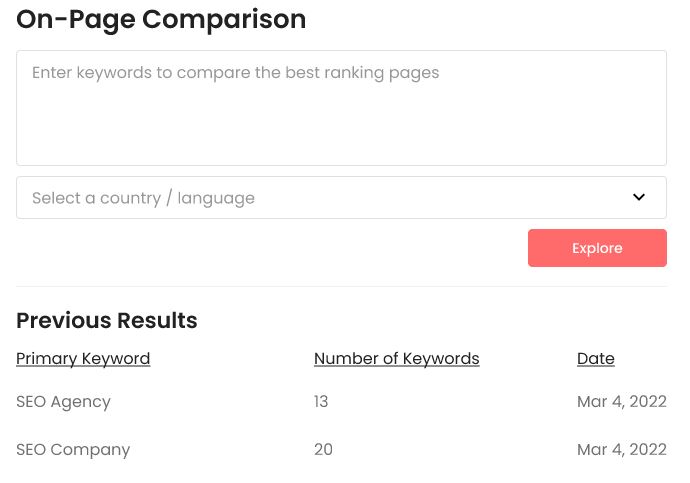690x483 pixels.
Task: Click the 'Select a country / language' placeholder text
Action: pyautogui.click(x=143, y=198)
